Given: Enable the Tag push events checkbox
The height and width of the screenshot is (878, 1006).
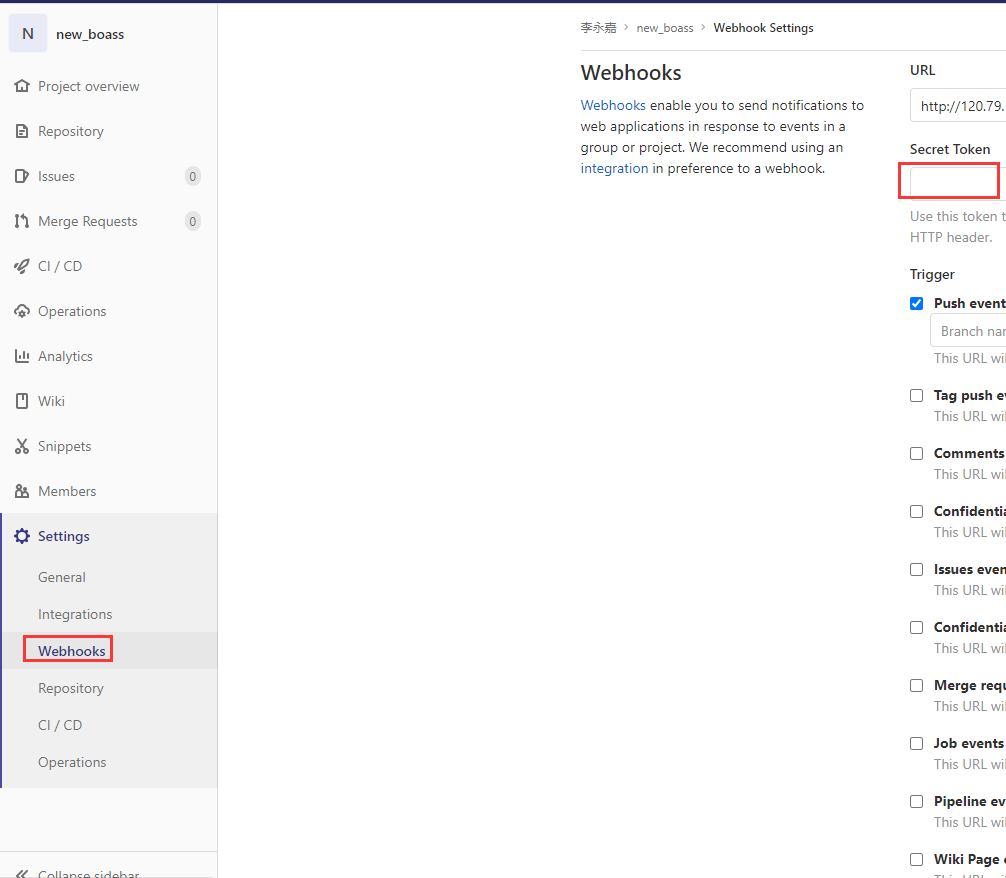Looking at the screenshot, I should click(916, 395).
